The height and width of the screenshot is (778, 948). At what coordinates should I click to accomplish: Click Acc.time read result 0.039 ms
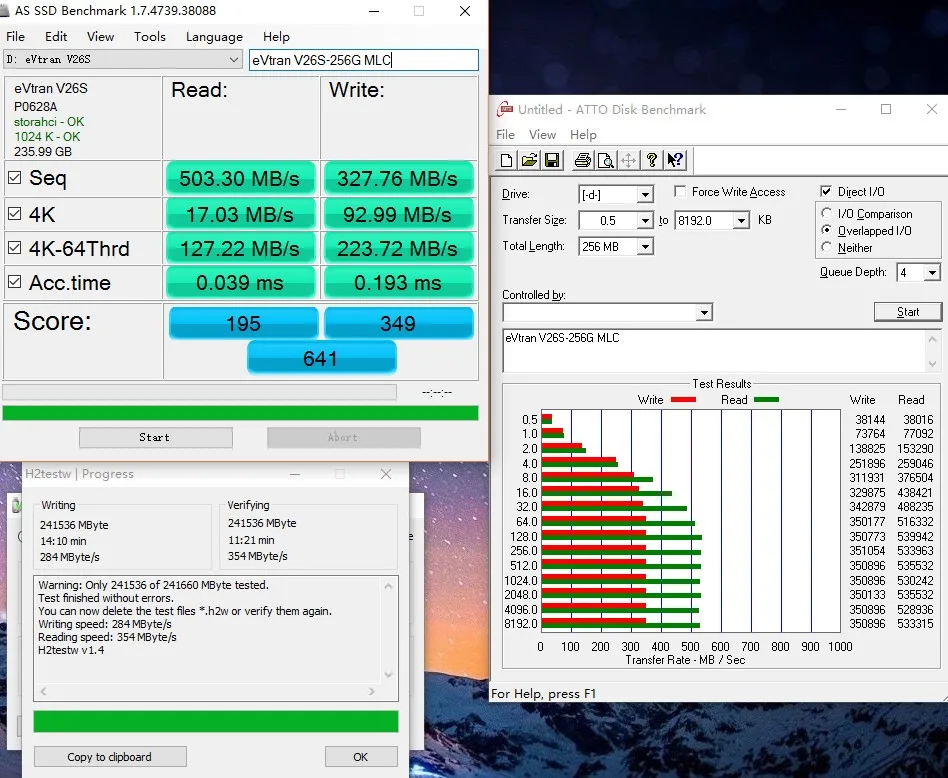[240, 282]
